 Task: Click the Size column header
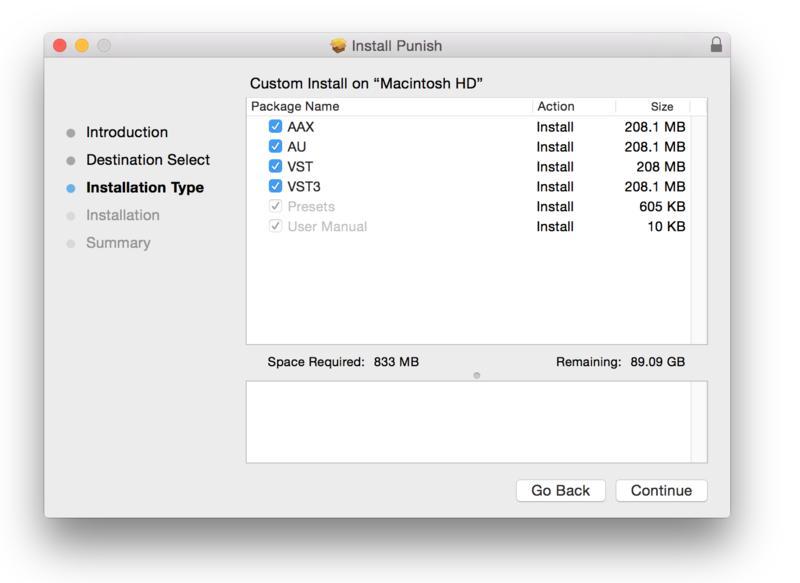point(662,106)
